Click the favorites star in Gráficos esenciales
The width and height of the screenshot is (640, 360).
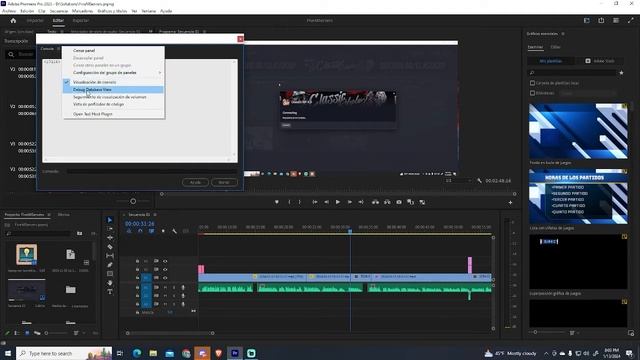(621, 73)
